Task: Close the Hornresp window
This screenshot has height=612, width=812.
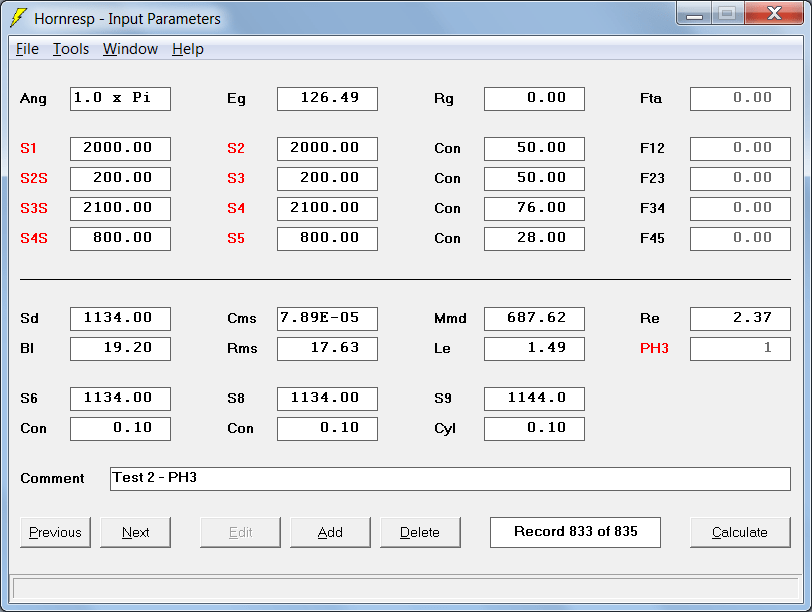Action: coord(774,13)
